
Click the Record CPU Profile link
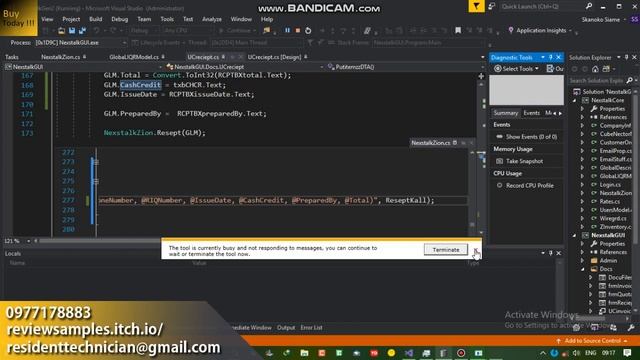530,186
